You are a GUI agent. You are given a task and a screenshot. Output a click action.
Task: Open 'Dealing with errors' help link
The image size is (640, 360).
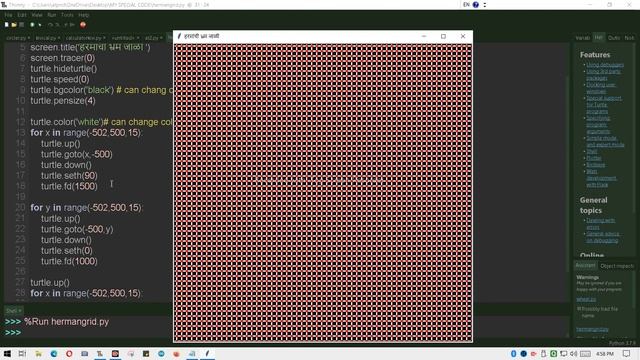600,224
